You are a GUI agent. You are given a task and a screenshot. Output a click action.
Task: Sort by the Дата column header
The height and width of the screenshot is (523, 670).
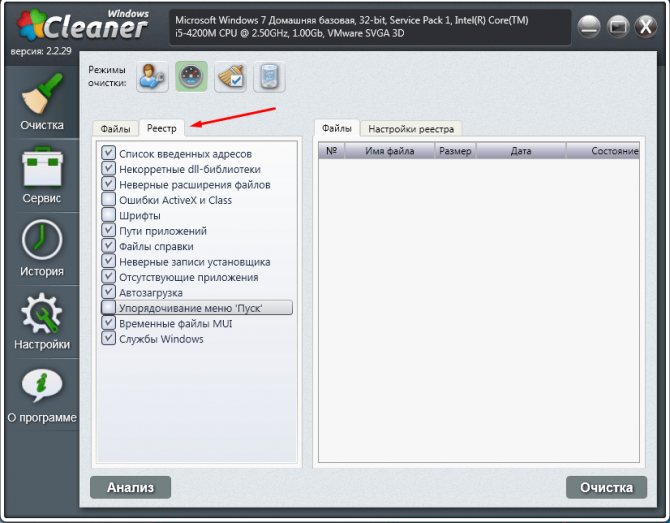point(521,151)
